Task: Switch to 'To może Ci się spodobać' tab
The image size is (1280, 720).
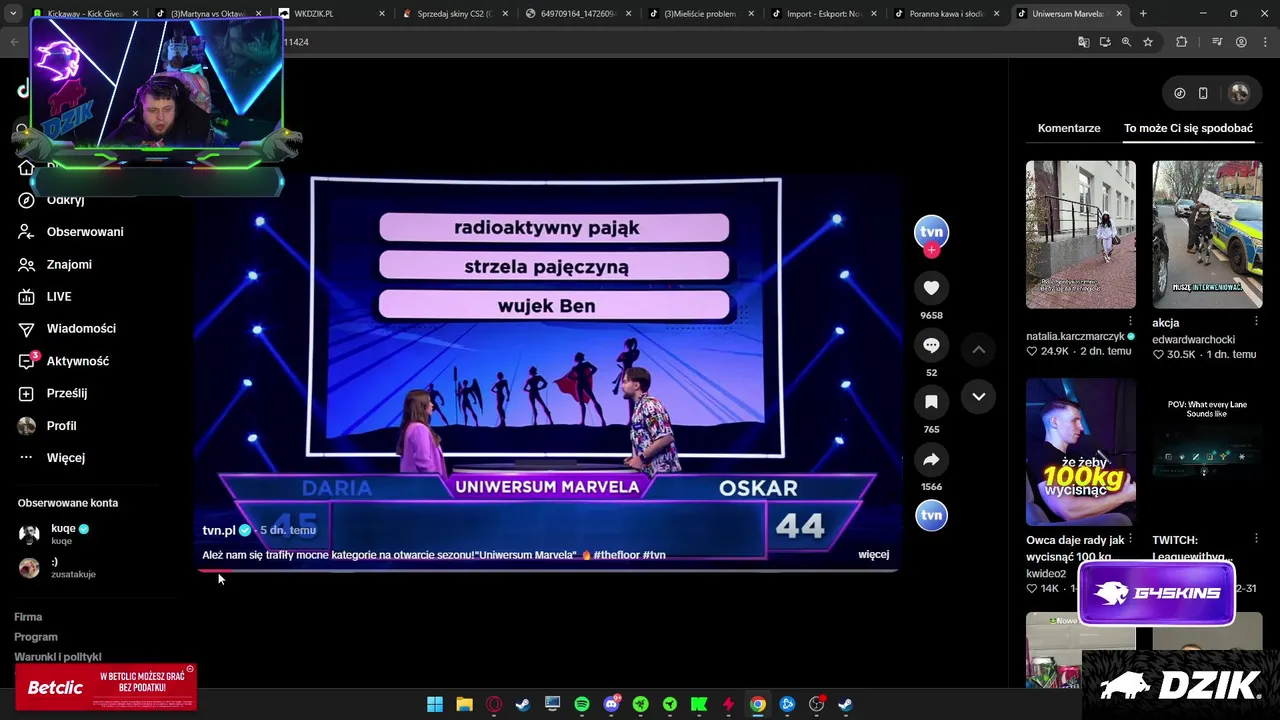Action: point(1188,128)
